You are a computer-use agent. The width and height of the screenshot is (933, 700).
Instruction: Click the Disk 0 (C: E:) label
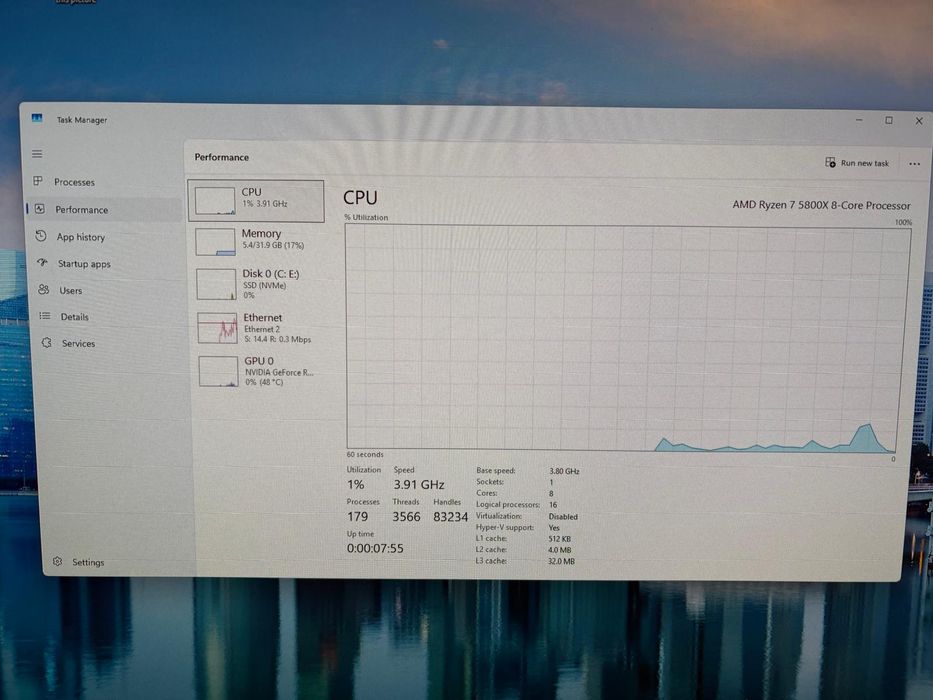click(271, 274)
